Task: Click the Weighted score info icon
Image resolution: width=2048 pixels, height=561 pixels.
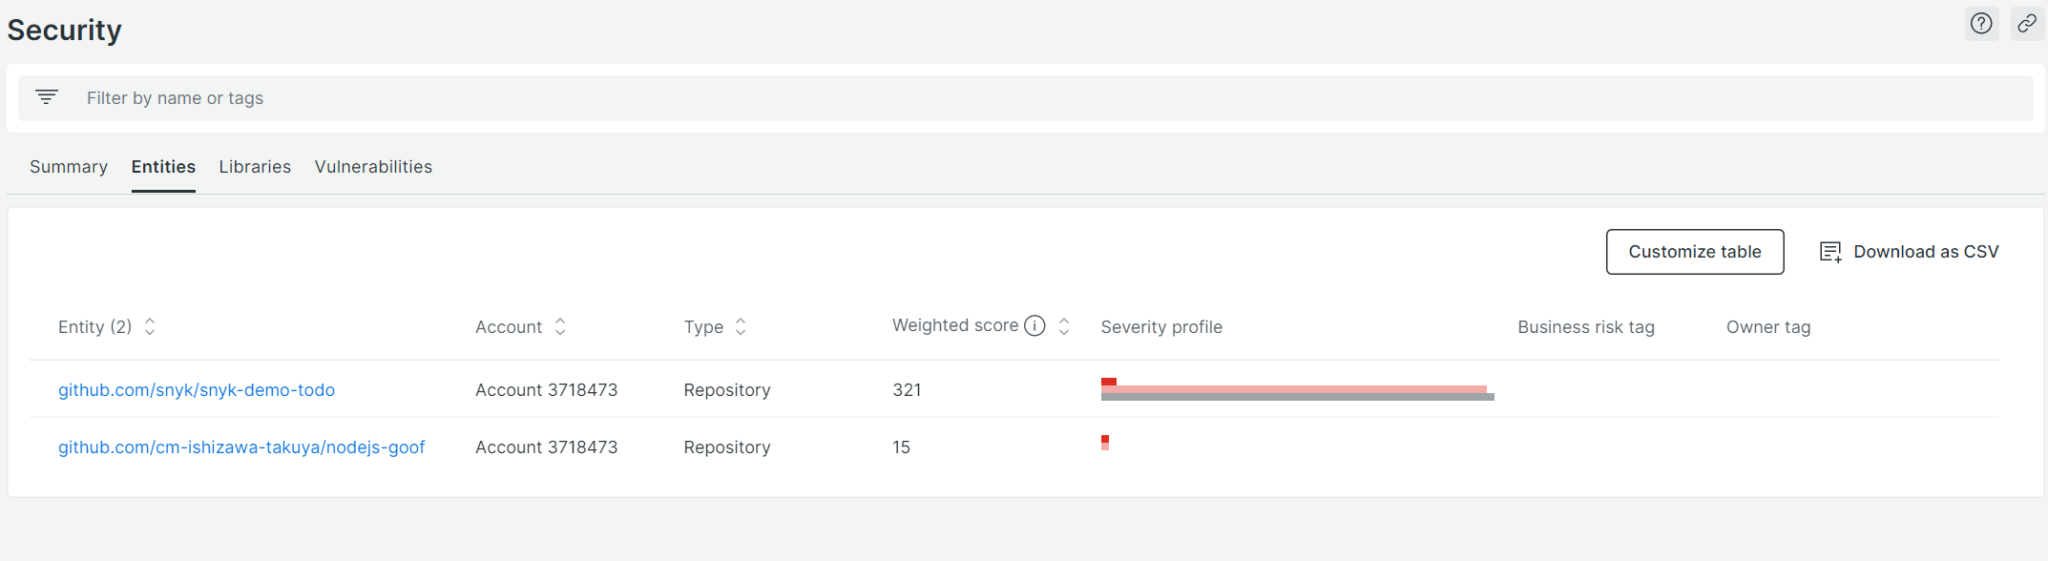Action: pos(1035,326)
